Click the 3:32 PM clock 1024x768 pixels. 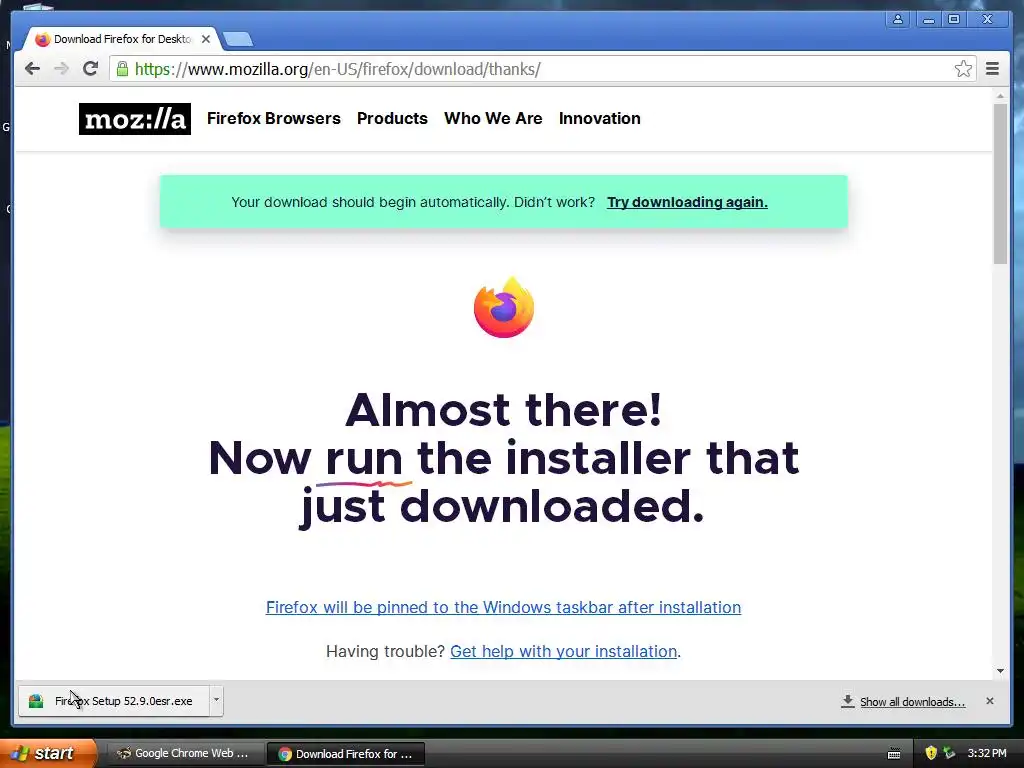[x=987, y=753]
